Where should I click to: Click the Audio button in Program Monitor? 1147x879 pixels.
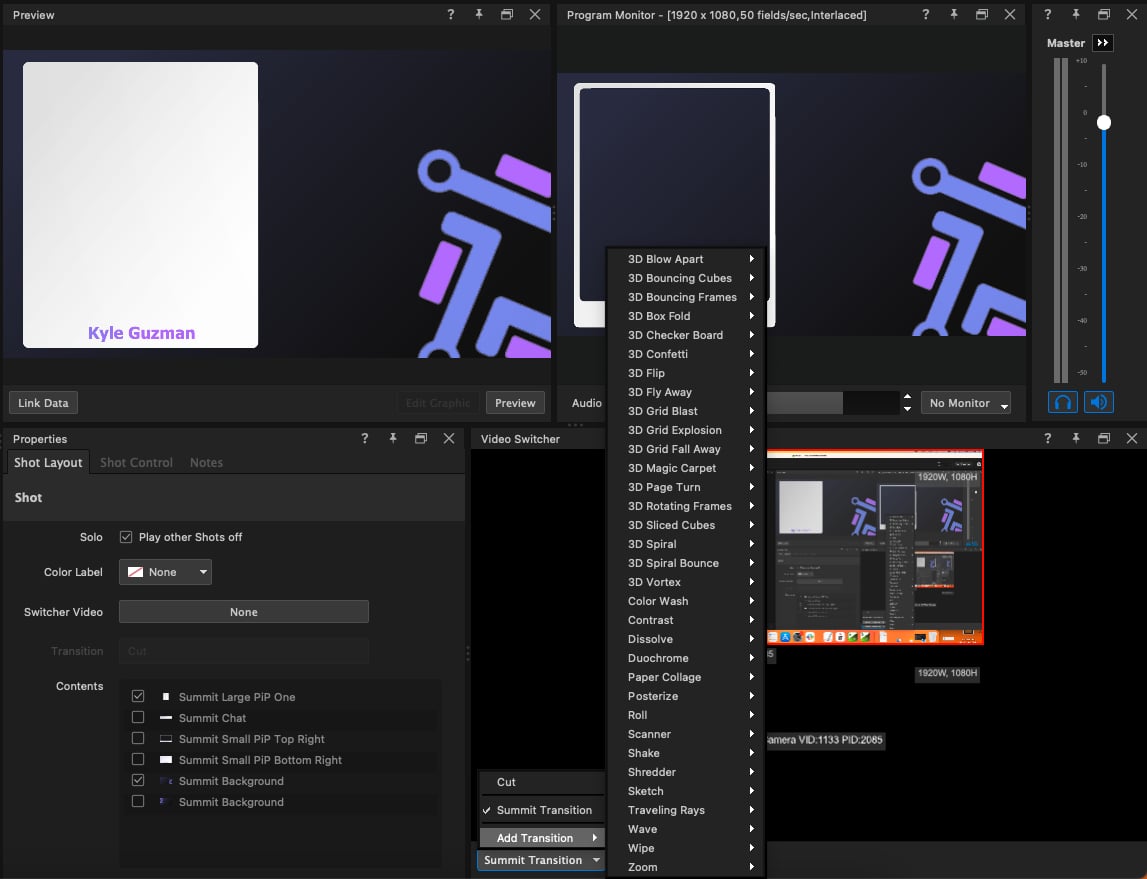(586, 403)
